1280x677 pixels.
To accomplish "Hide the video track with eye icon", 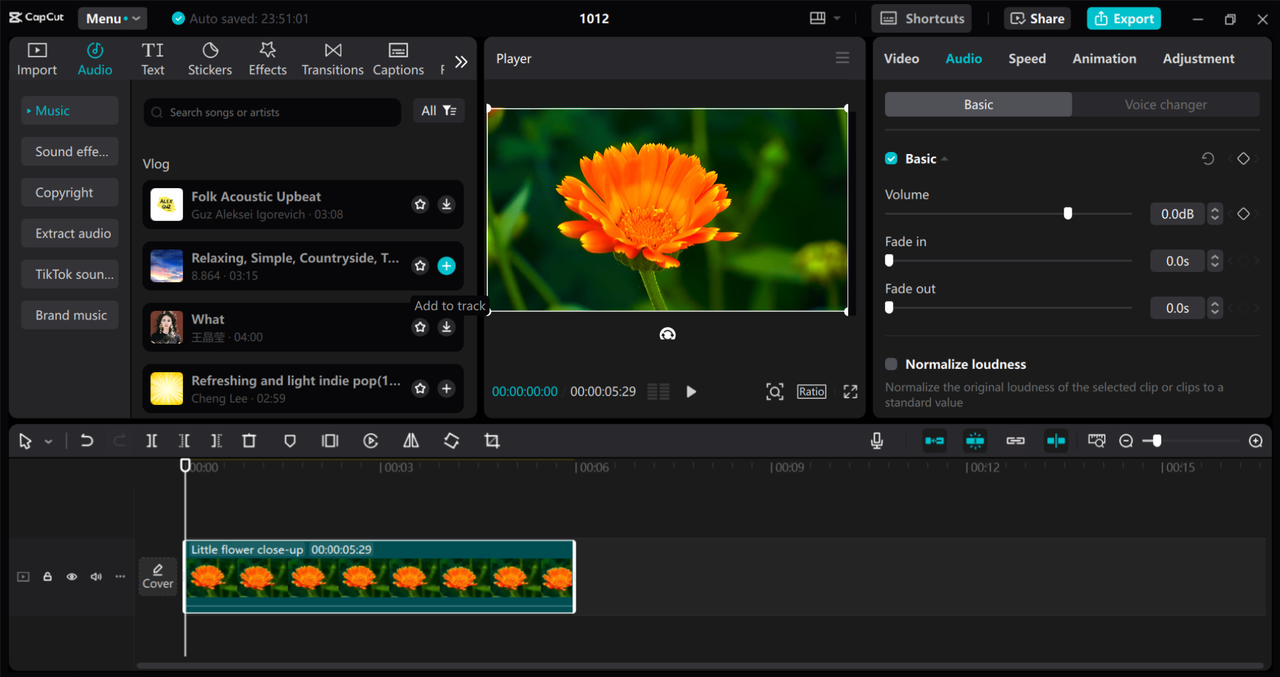I will click(72, 577).
